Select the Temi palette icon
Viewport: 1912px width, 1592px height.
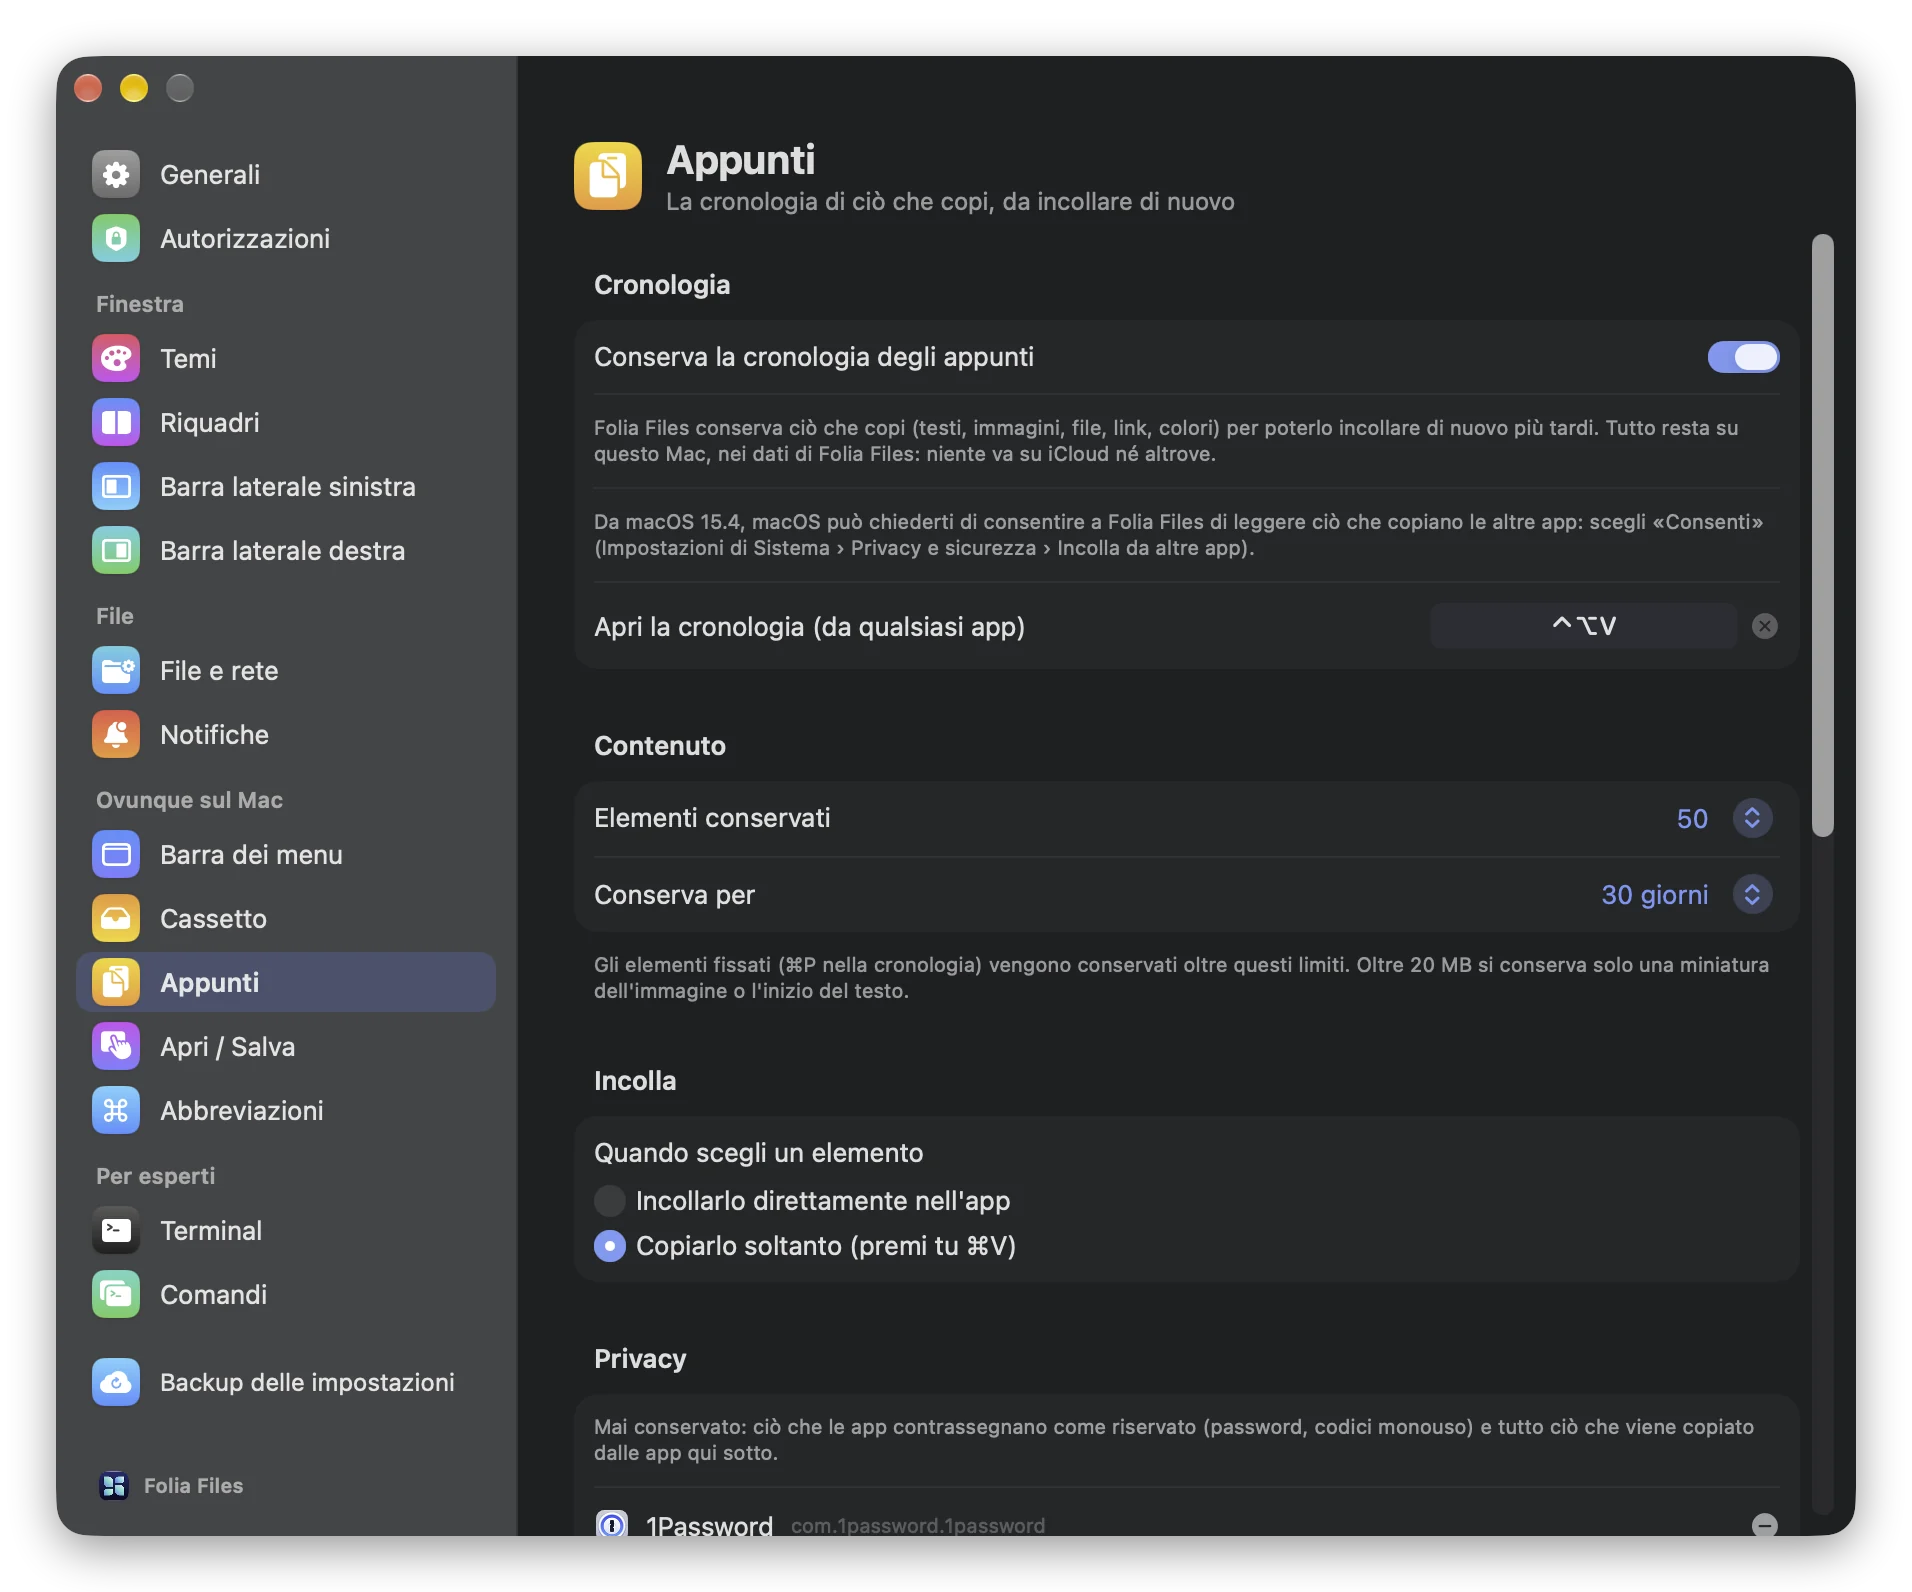click(116, 359)
